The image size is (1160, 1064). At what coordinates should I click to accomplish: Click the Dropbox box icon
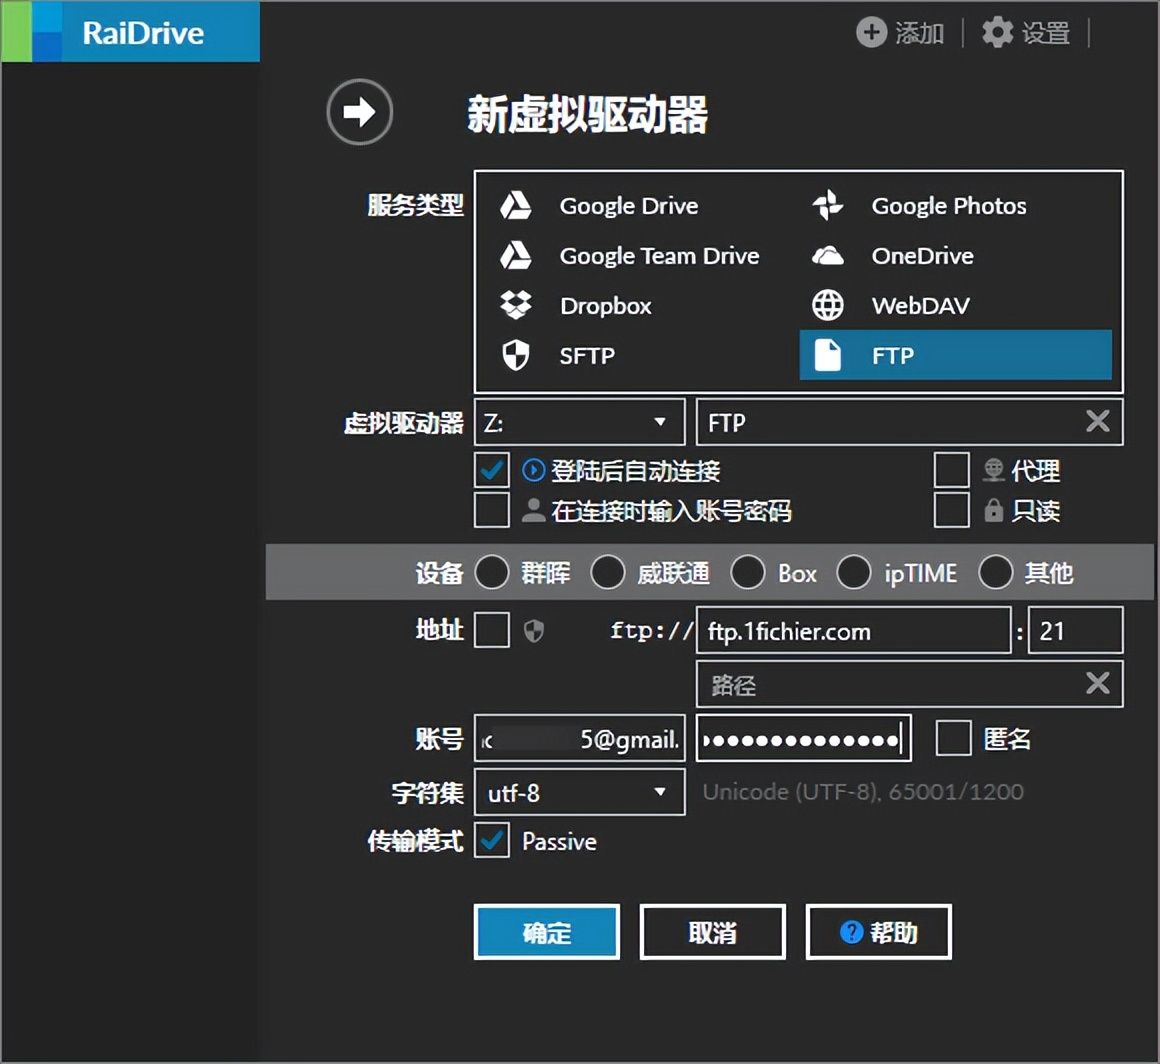tap(516, 305)
